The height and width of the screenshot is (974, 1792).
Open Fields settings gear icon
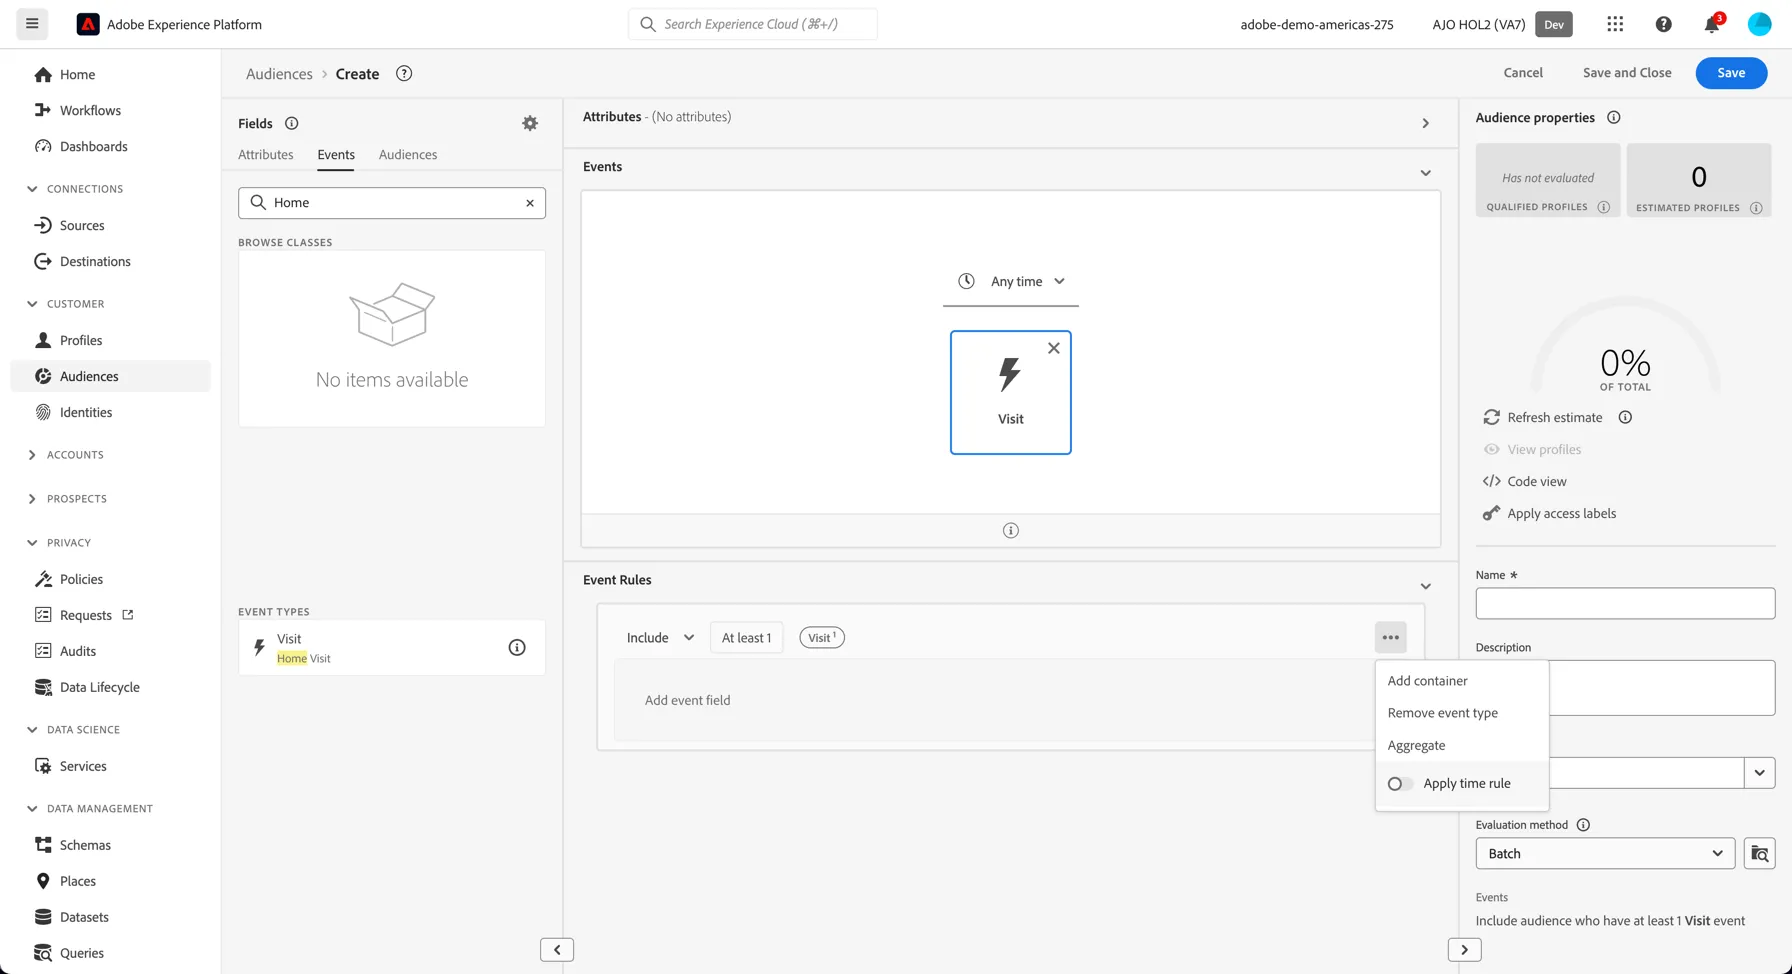[530, 123]
